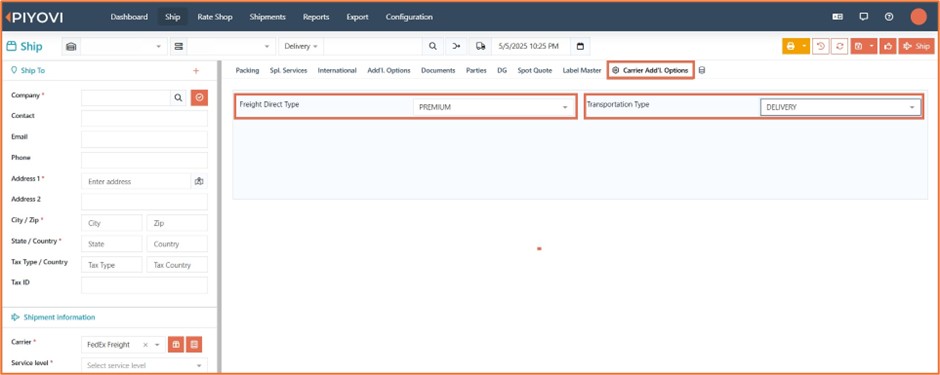
Task: Open the orange user profile avatar
Action: (x=918, y=17)
